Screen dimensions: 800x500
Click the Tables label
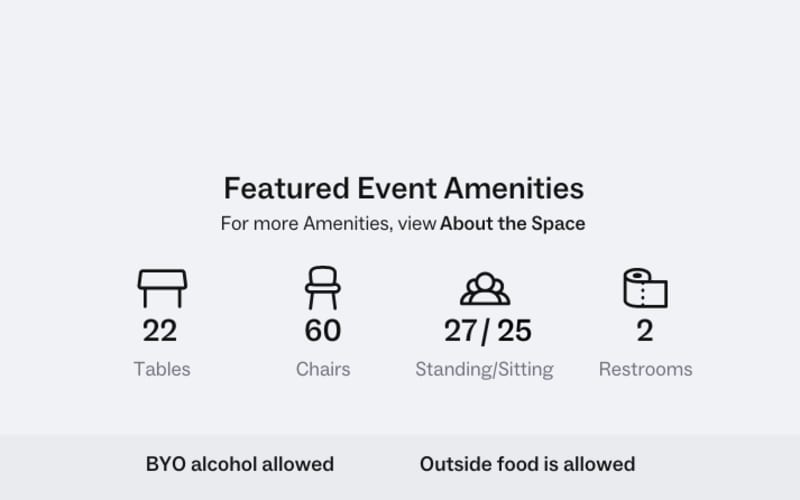point(162,369)
